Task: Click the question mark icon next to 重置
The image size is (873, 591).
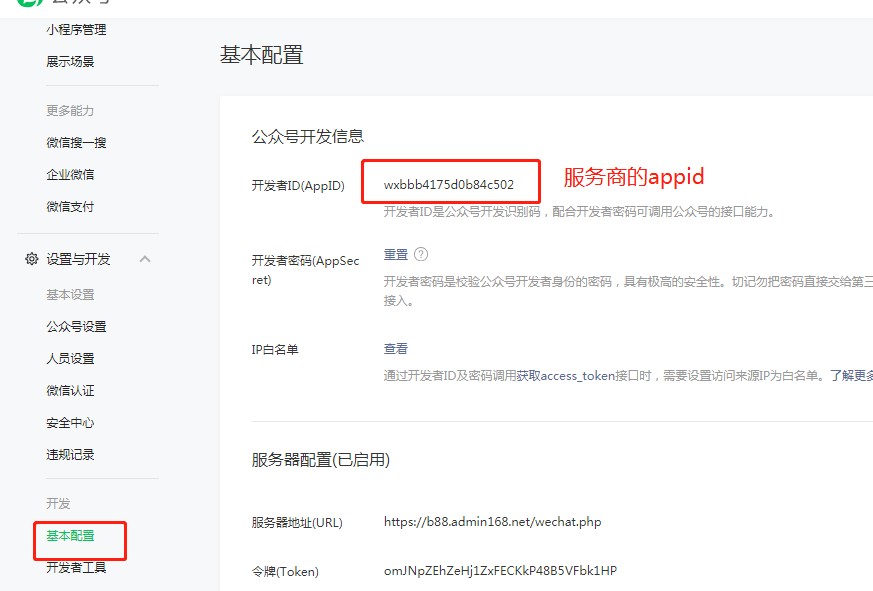Action: click(x=421, y=255)
